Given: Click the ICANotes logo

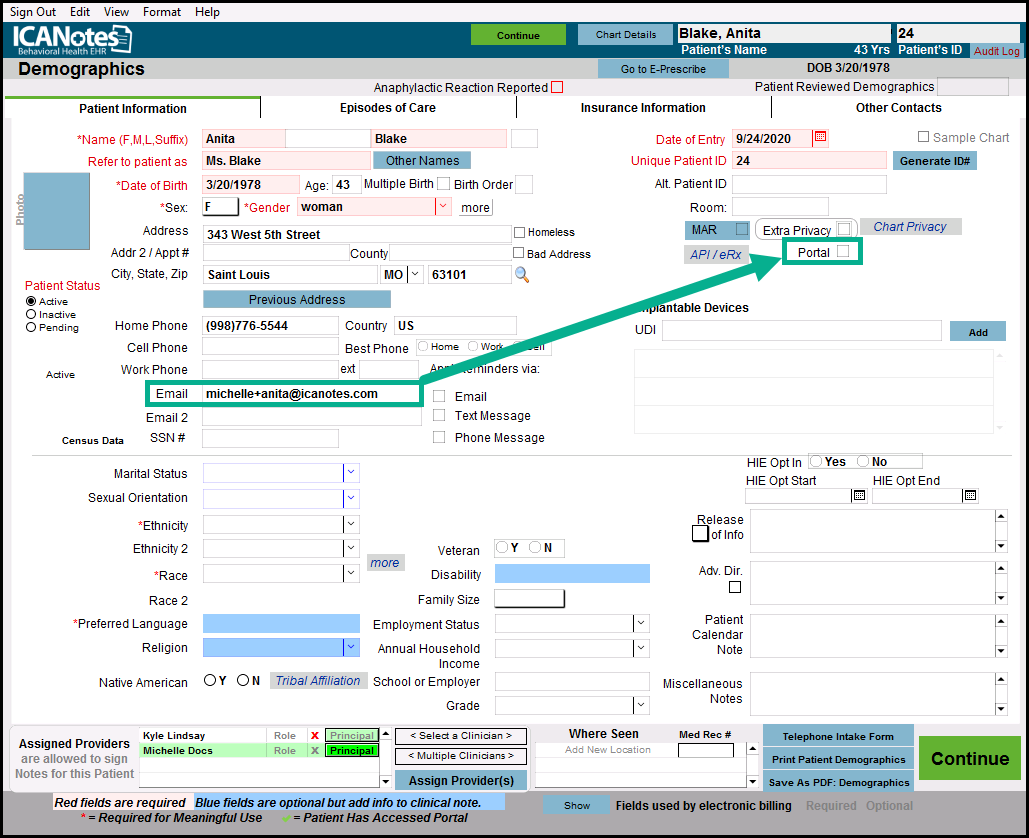Looking at the screenshot, I should [x=72, y=40].
